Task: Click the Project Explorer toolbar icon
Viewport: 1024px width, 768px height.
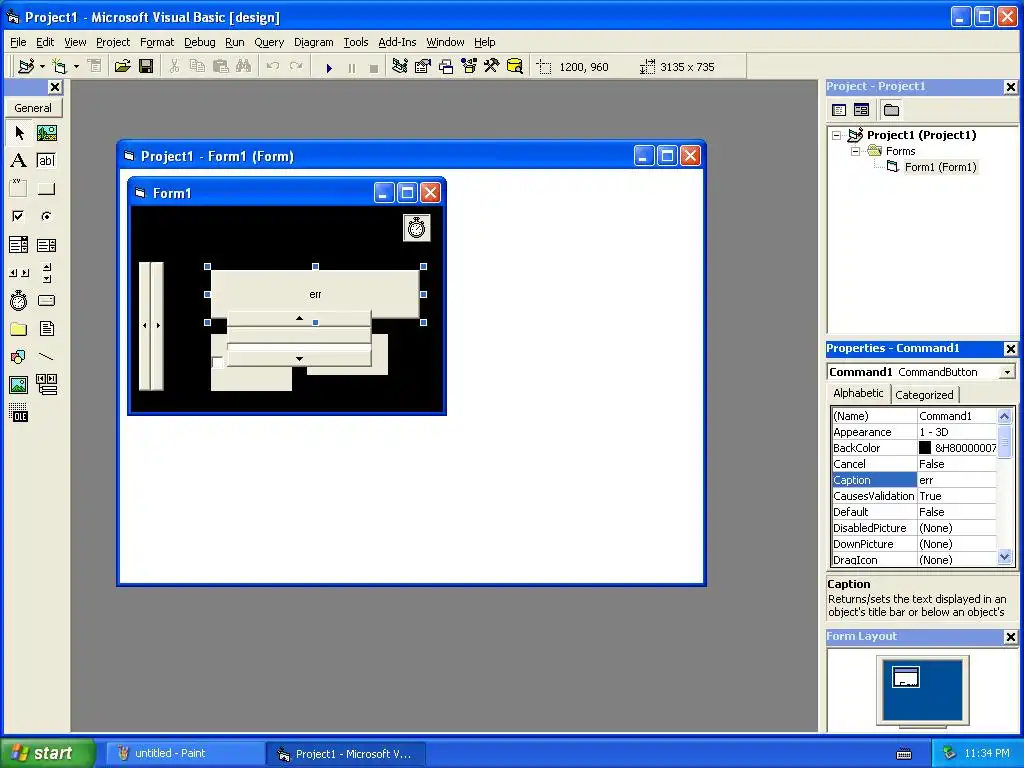Action: click(x=400, y=67)
